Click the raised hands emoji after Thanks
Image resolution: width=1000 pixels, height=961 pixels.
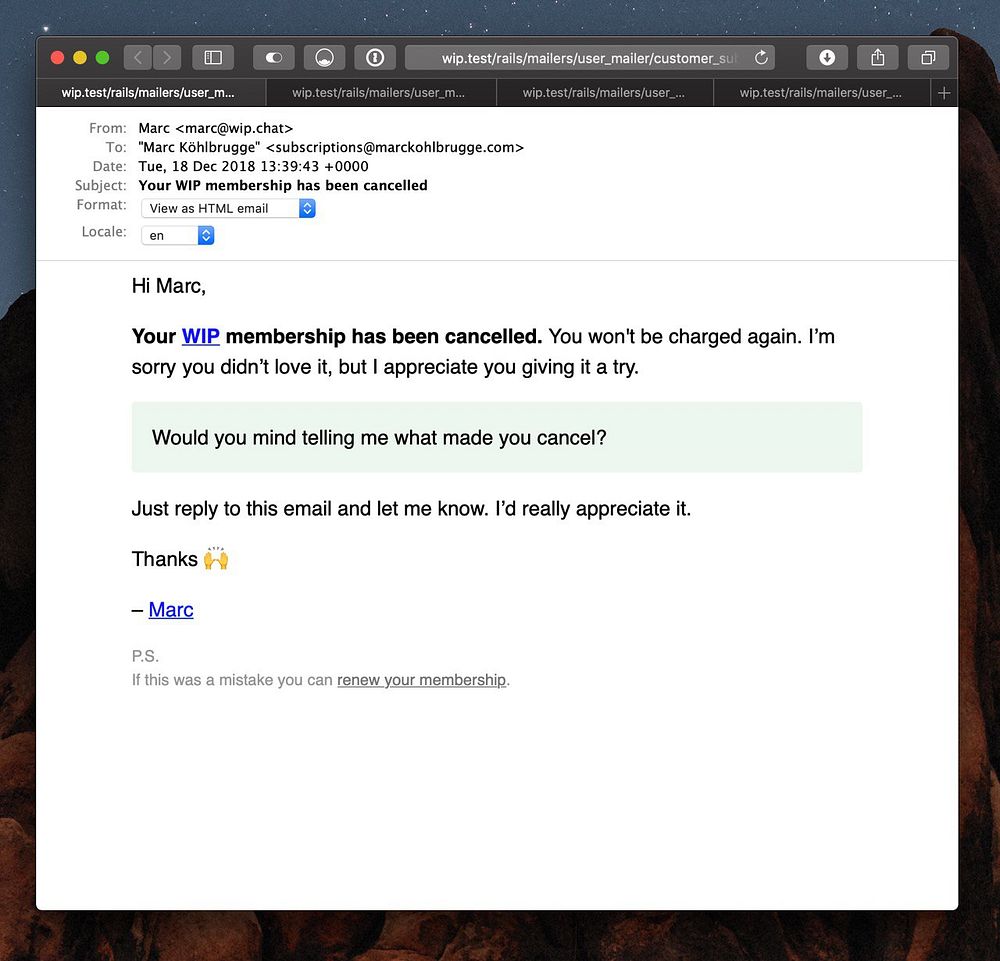pyautogui.click(x=216, y=559)
